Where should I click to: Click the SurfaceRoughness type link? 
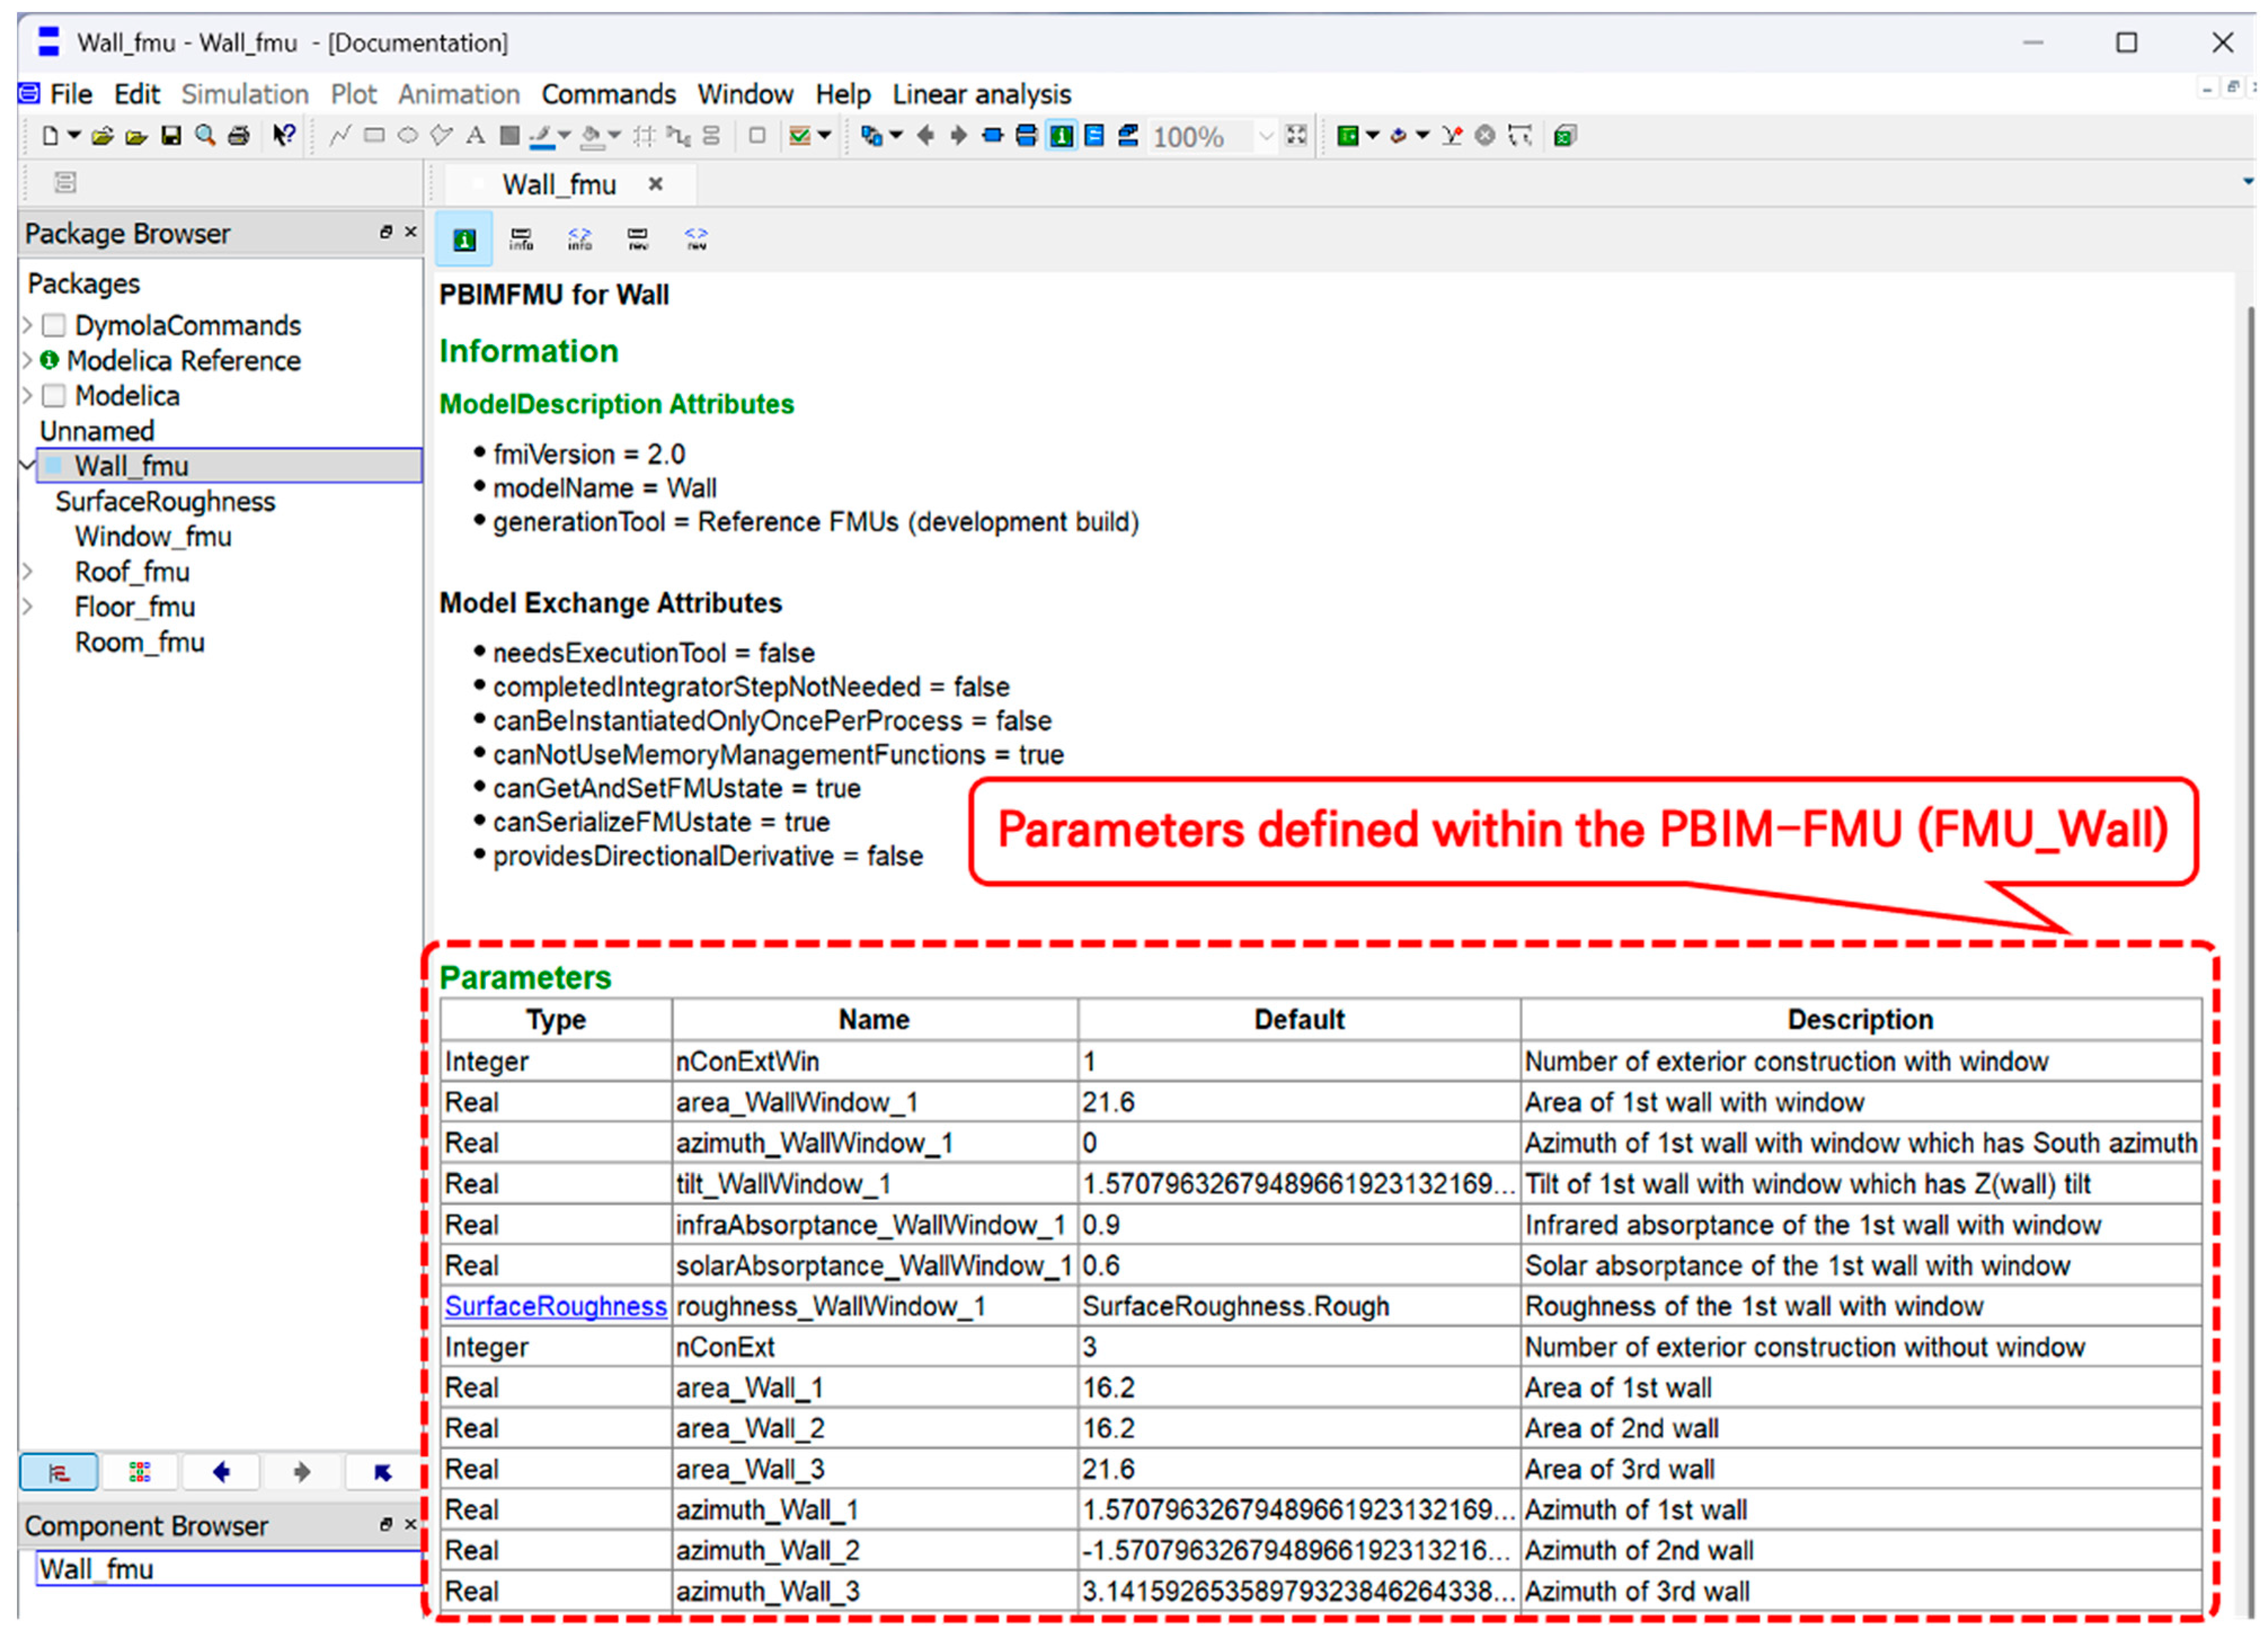[x=555, y=1306]
